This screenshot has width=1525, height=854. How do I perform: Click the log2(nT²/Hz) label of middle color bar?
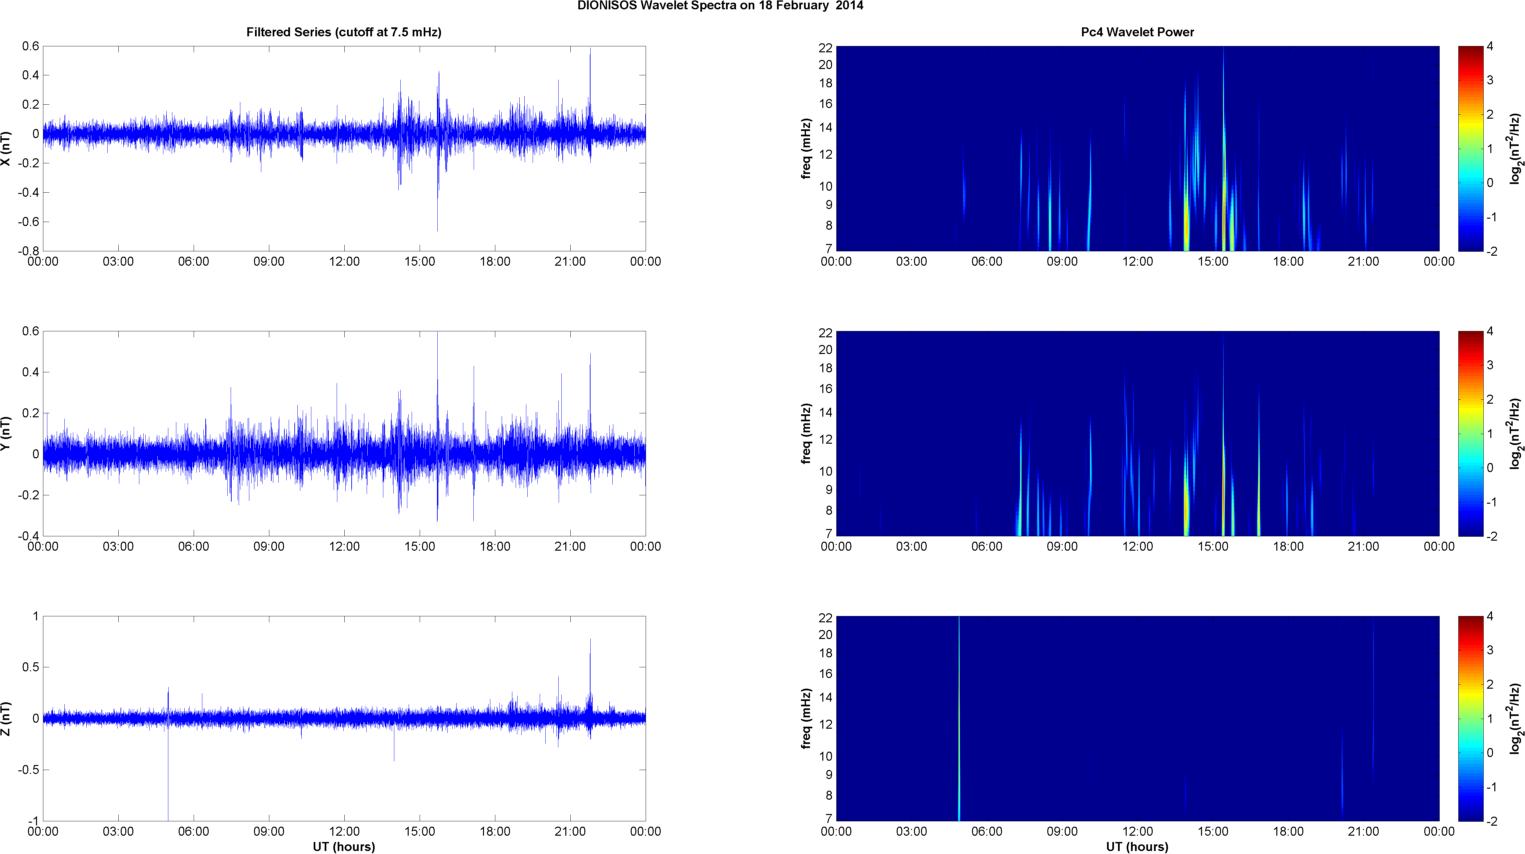pos(1516,433)
